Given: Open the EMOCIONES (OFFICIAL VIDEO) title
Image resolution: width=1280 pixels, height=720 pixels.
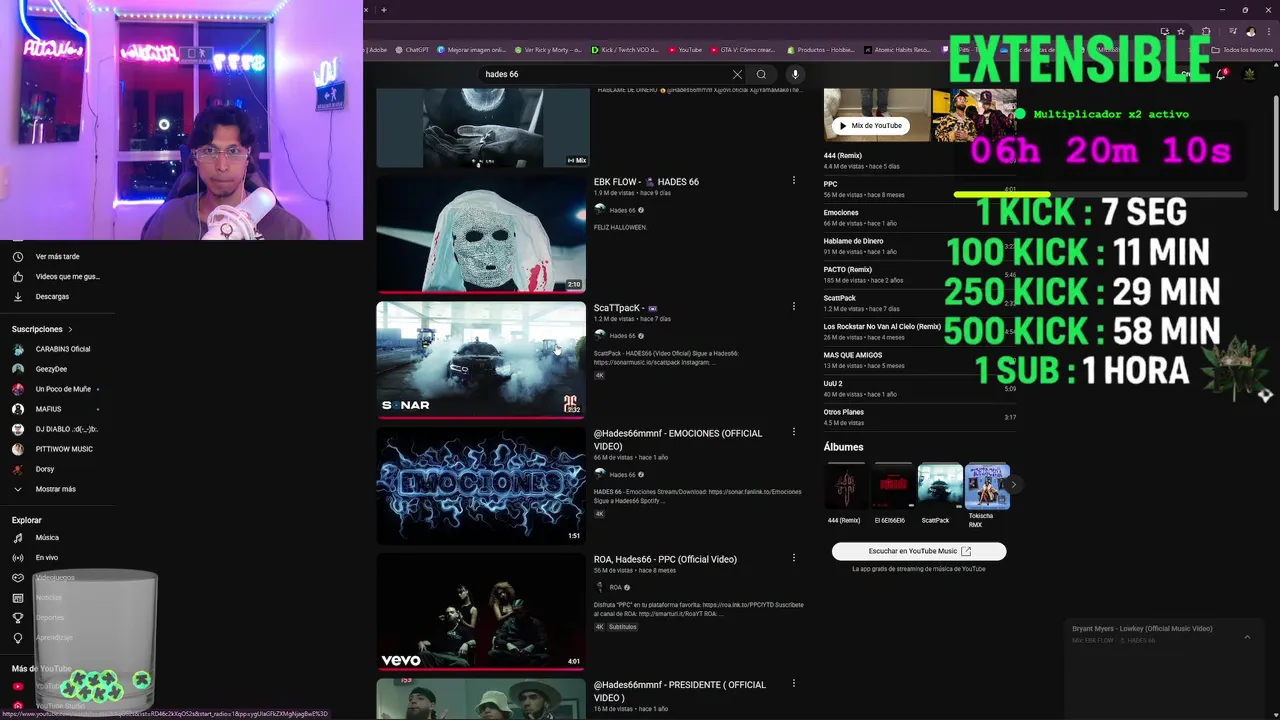Looking at the screenshot, I should [678, 440].
